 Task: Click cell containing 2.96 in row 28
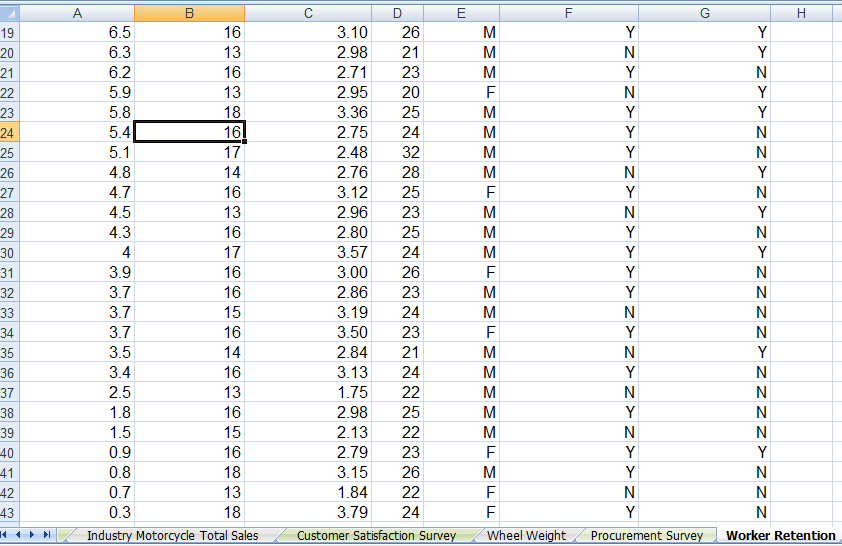click(x=308, y=212)
